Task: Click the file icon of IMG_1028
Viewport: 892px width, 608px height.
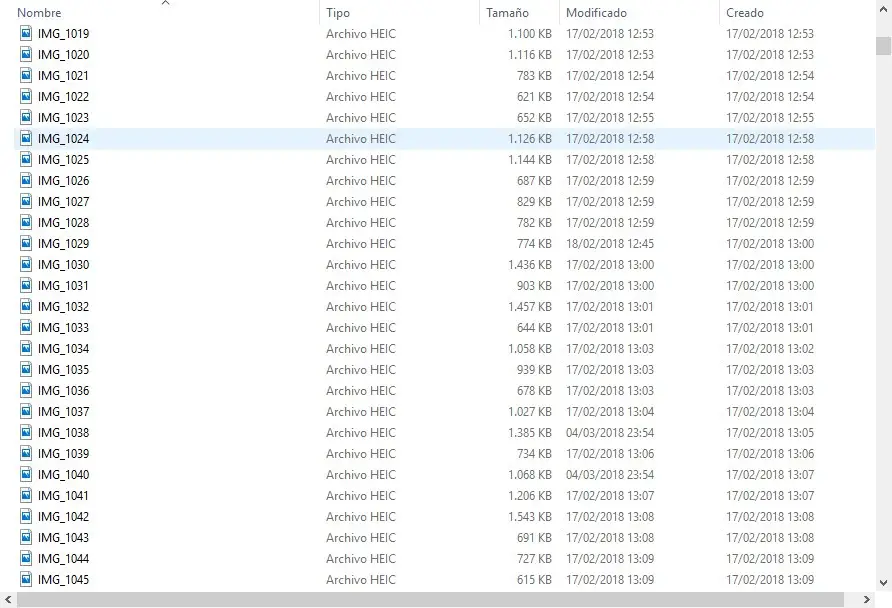Action: tap(26, 222)
